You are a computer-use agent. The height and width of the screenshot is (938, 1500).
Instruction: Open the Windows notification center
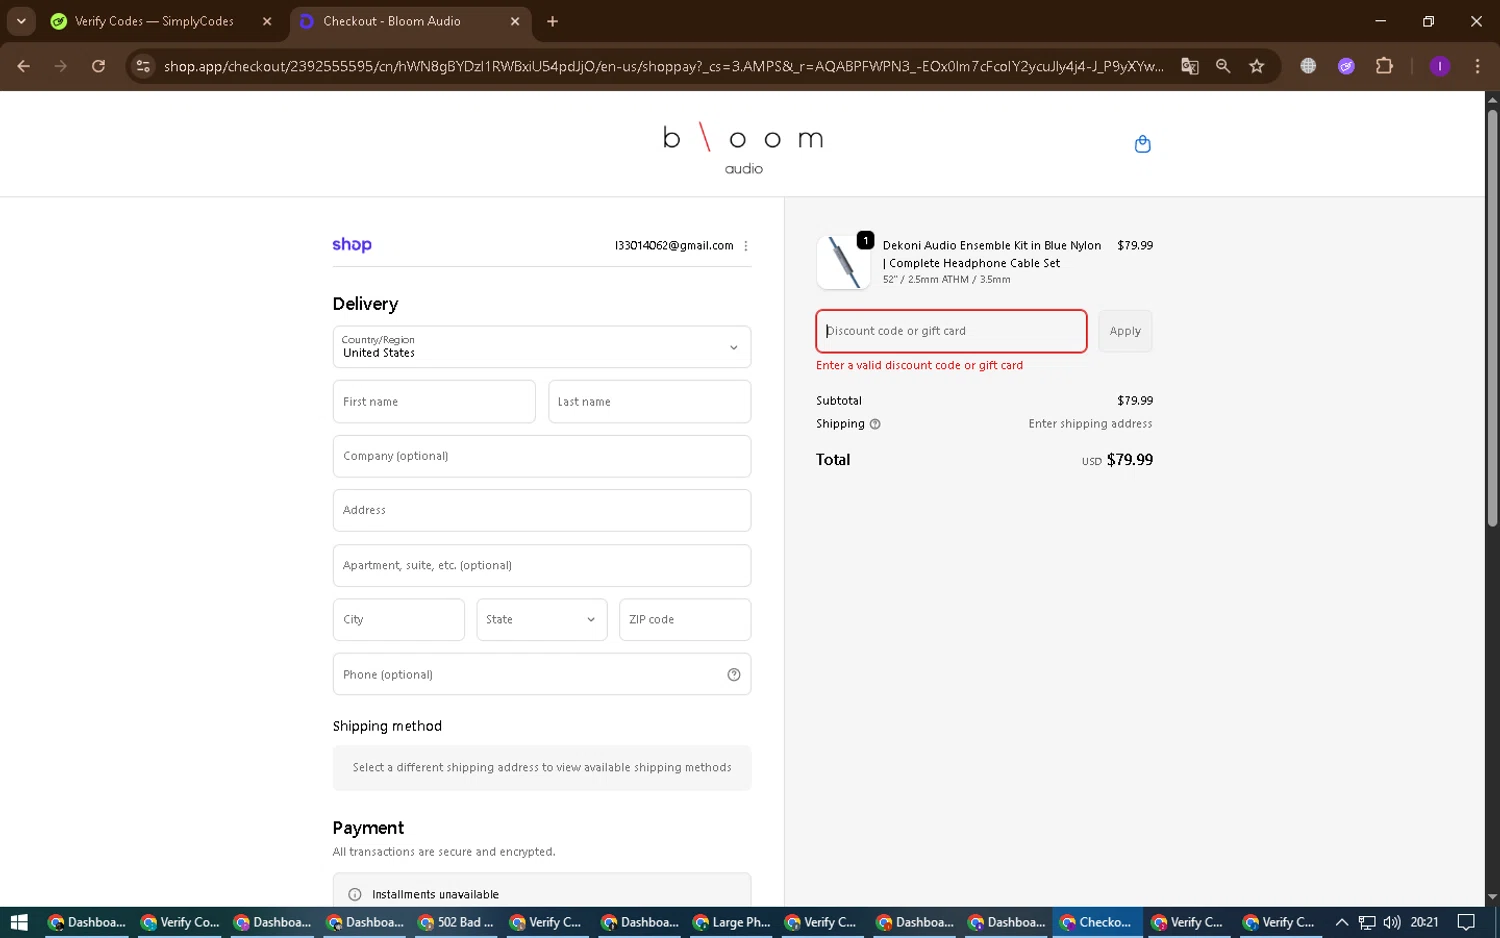(x=1466, y=922)
